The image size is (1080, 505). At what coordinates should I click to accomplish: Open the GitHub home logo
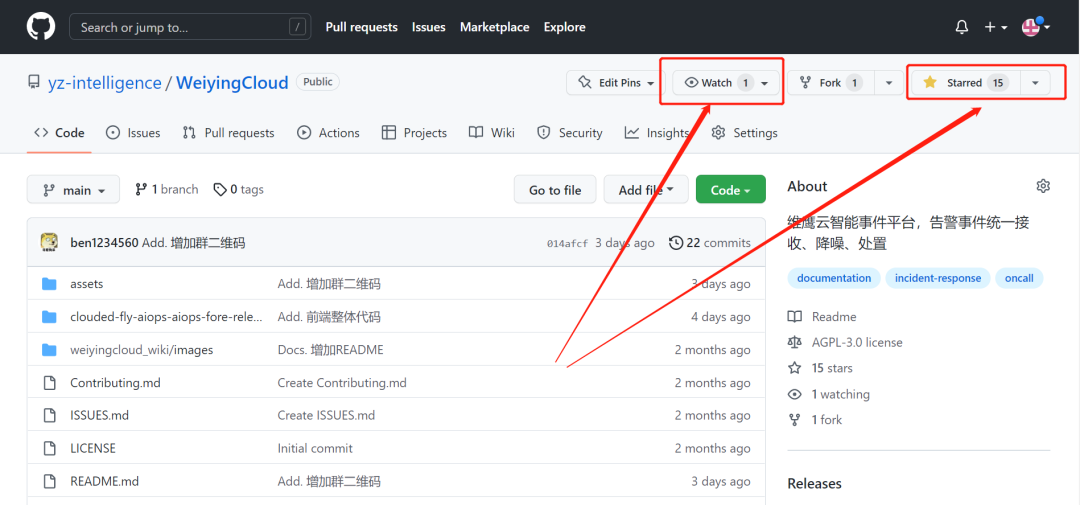click(x=41, y=27)
